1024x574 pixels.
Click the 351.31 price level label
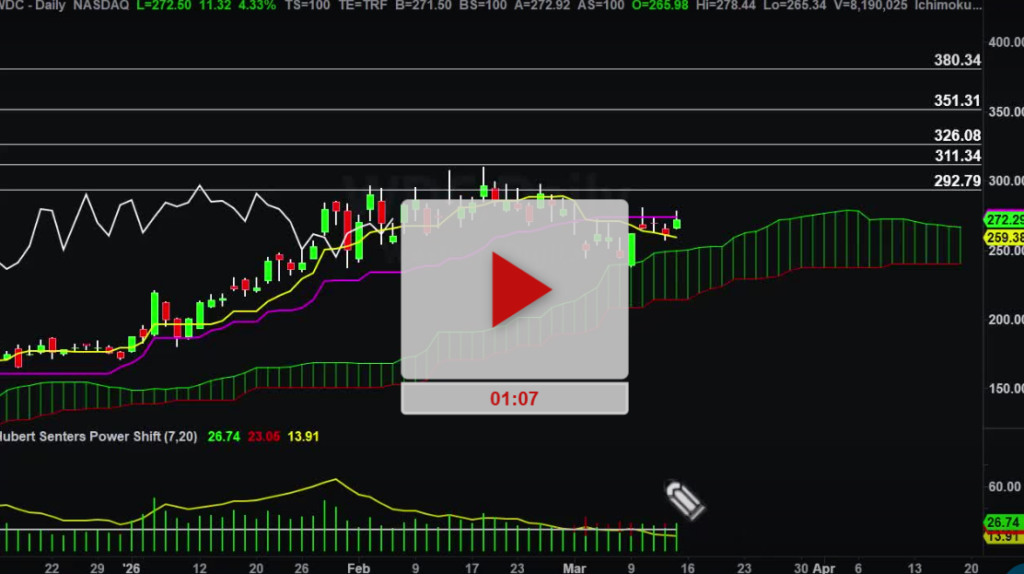pyautogui.click(x=957, y=101)
